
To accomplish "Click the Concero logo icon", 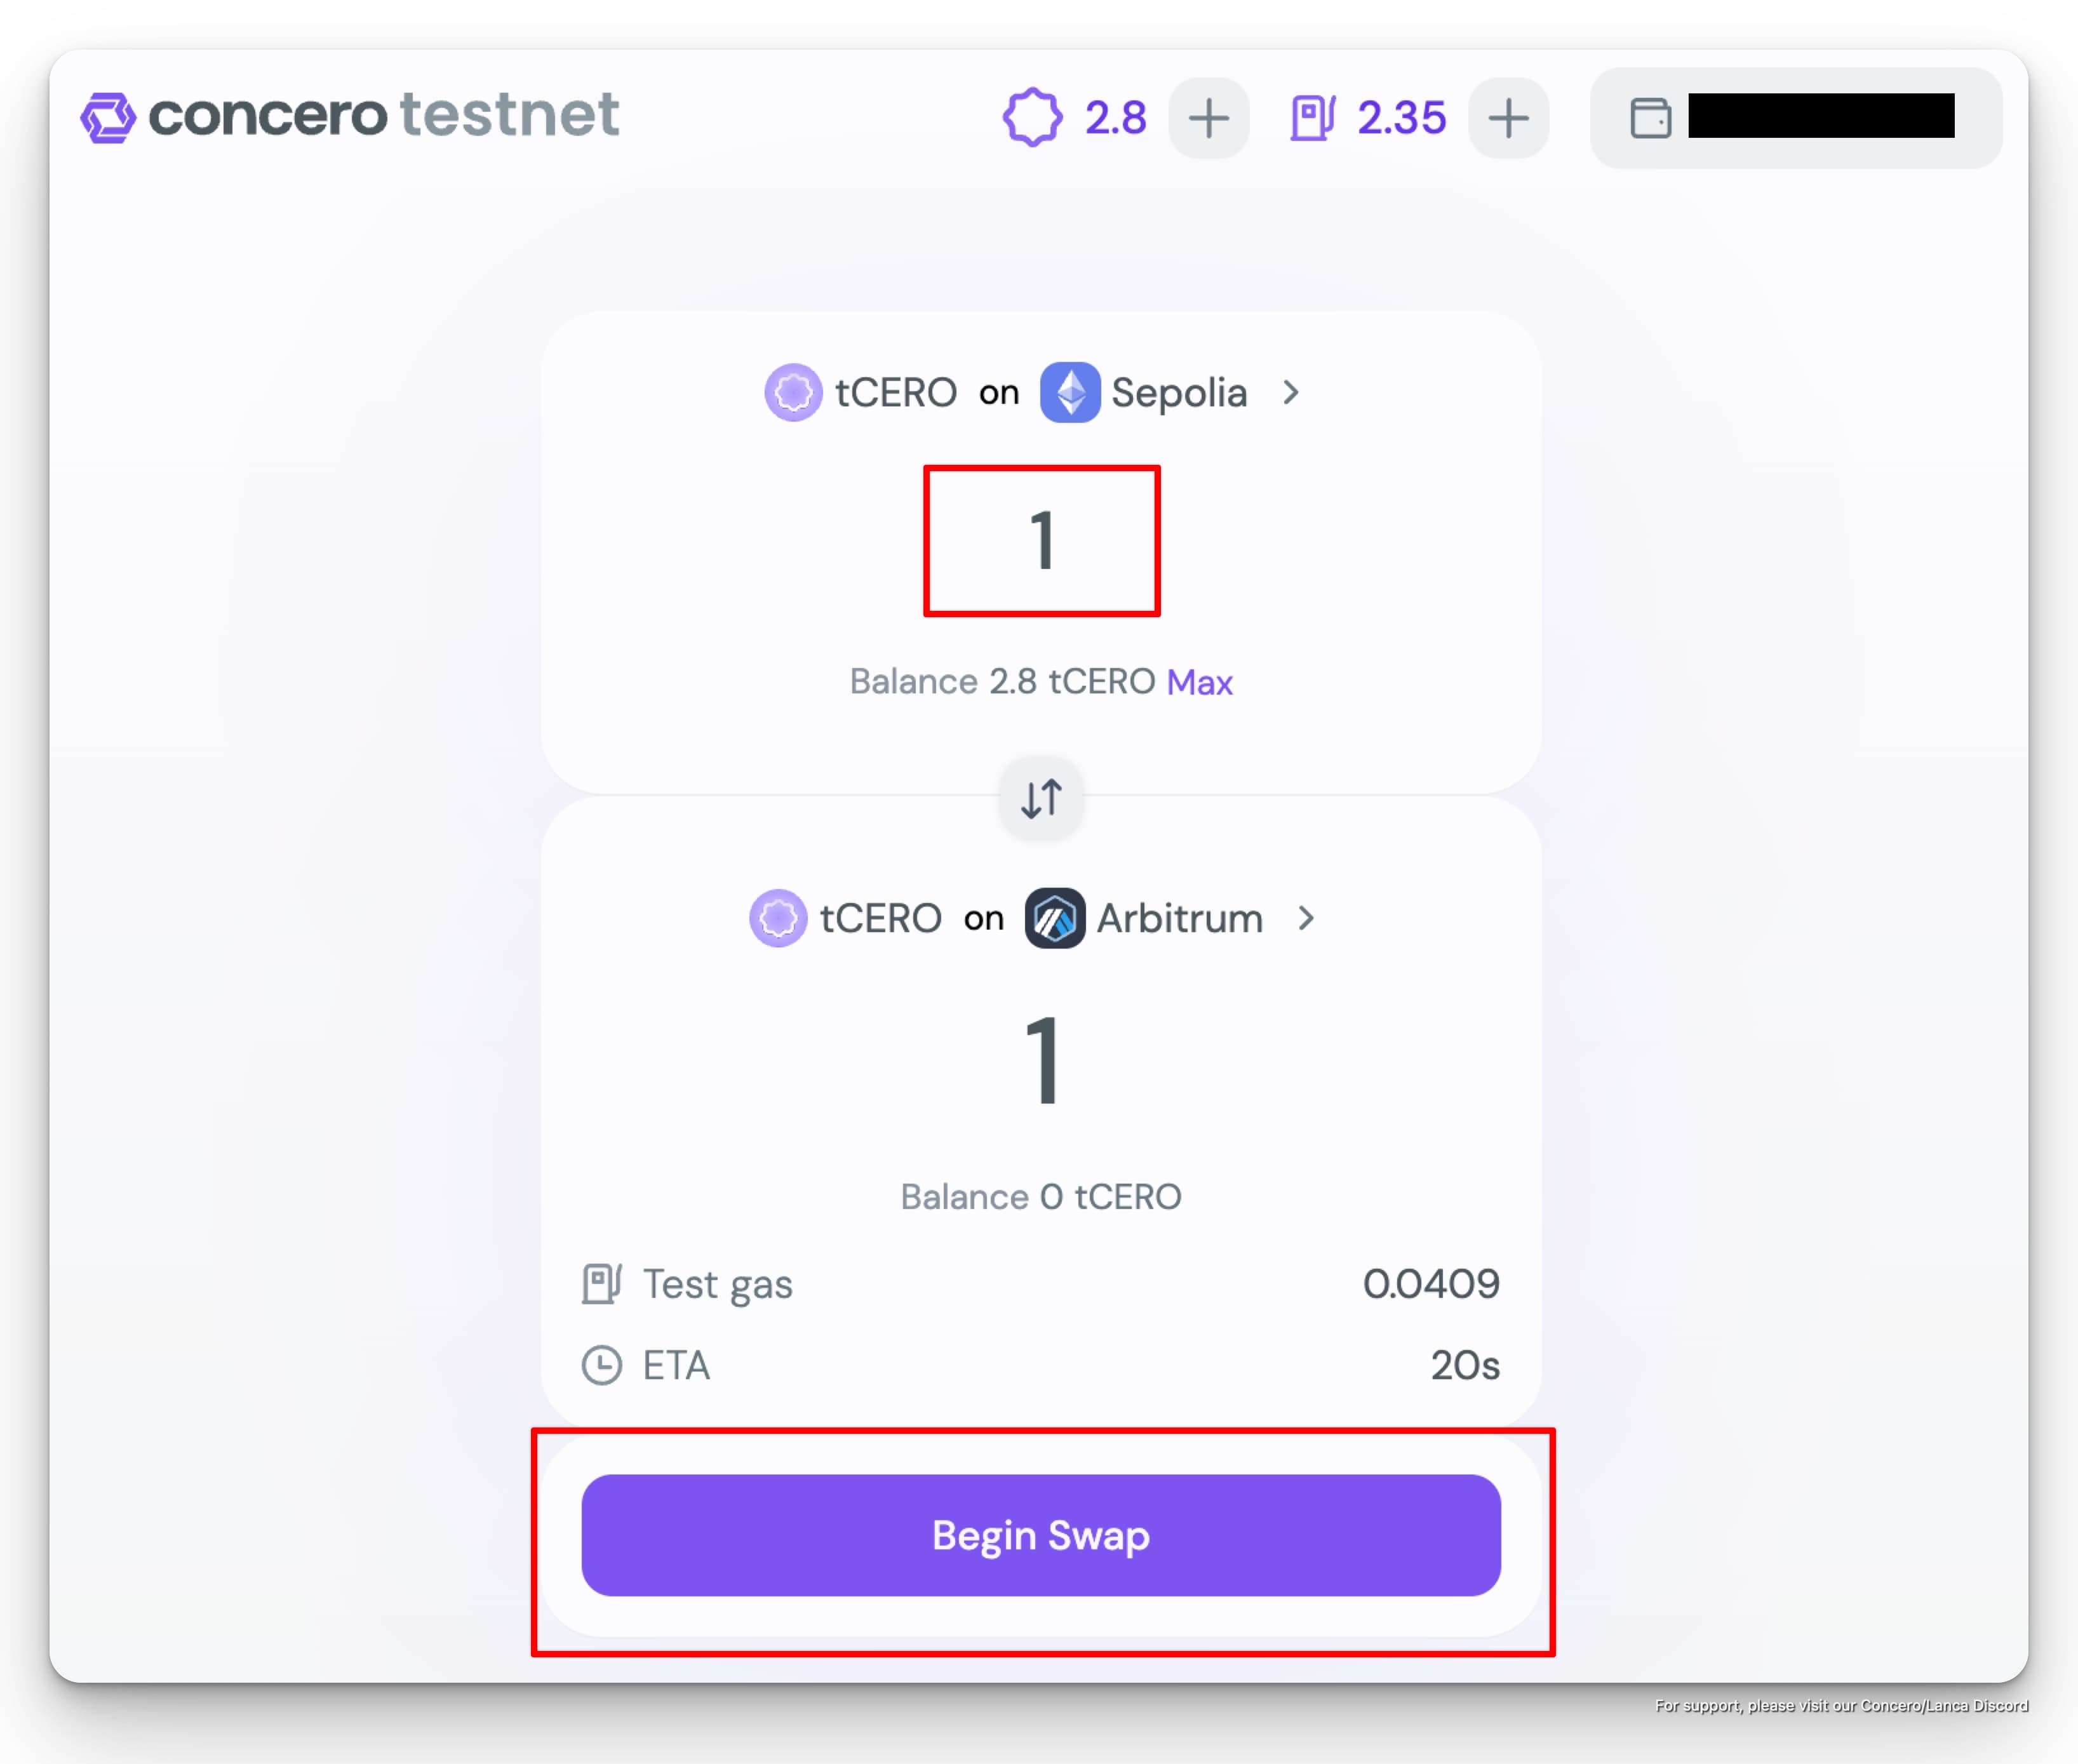I will 108,117.
